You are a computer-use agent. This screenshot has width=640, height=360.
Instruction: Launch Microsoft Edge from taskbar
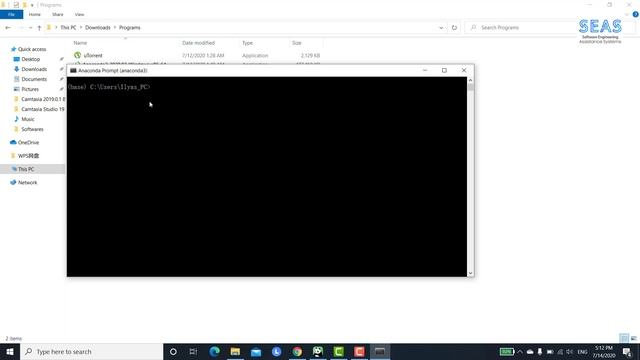click(214, 351)
